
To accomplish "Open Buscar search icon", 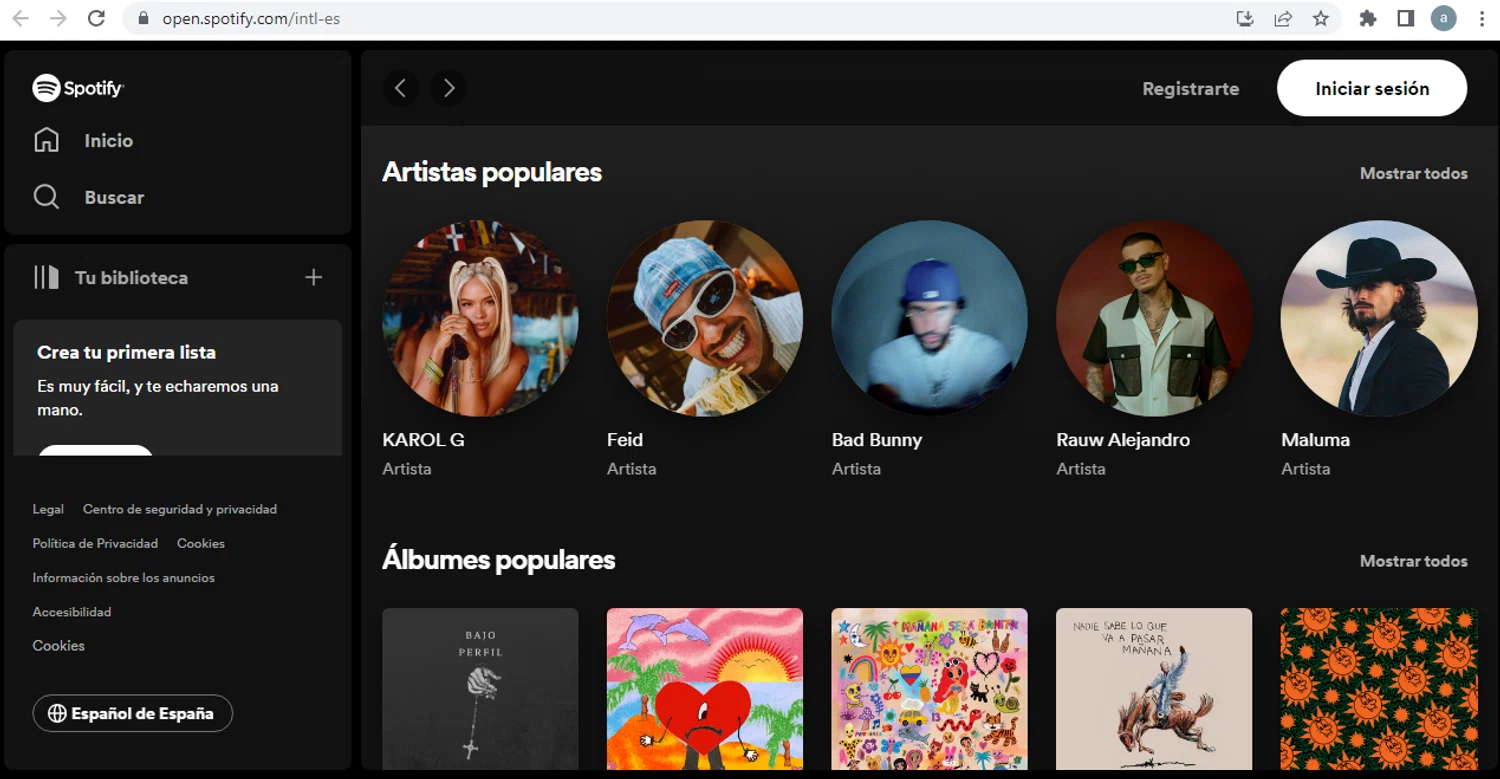I will pos(47,197).
